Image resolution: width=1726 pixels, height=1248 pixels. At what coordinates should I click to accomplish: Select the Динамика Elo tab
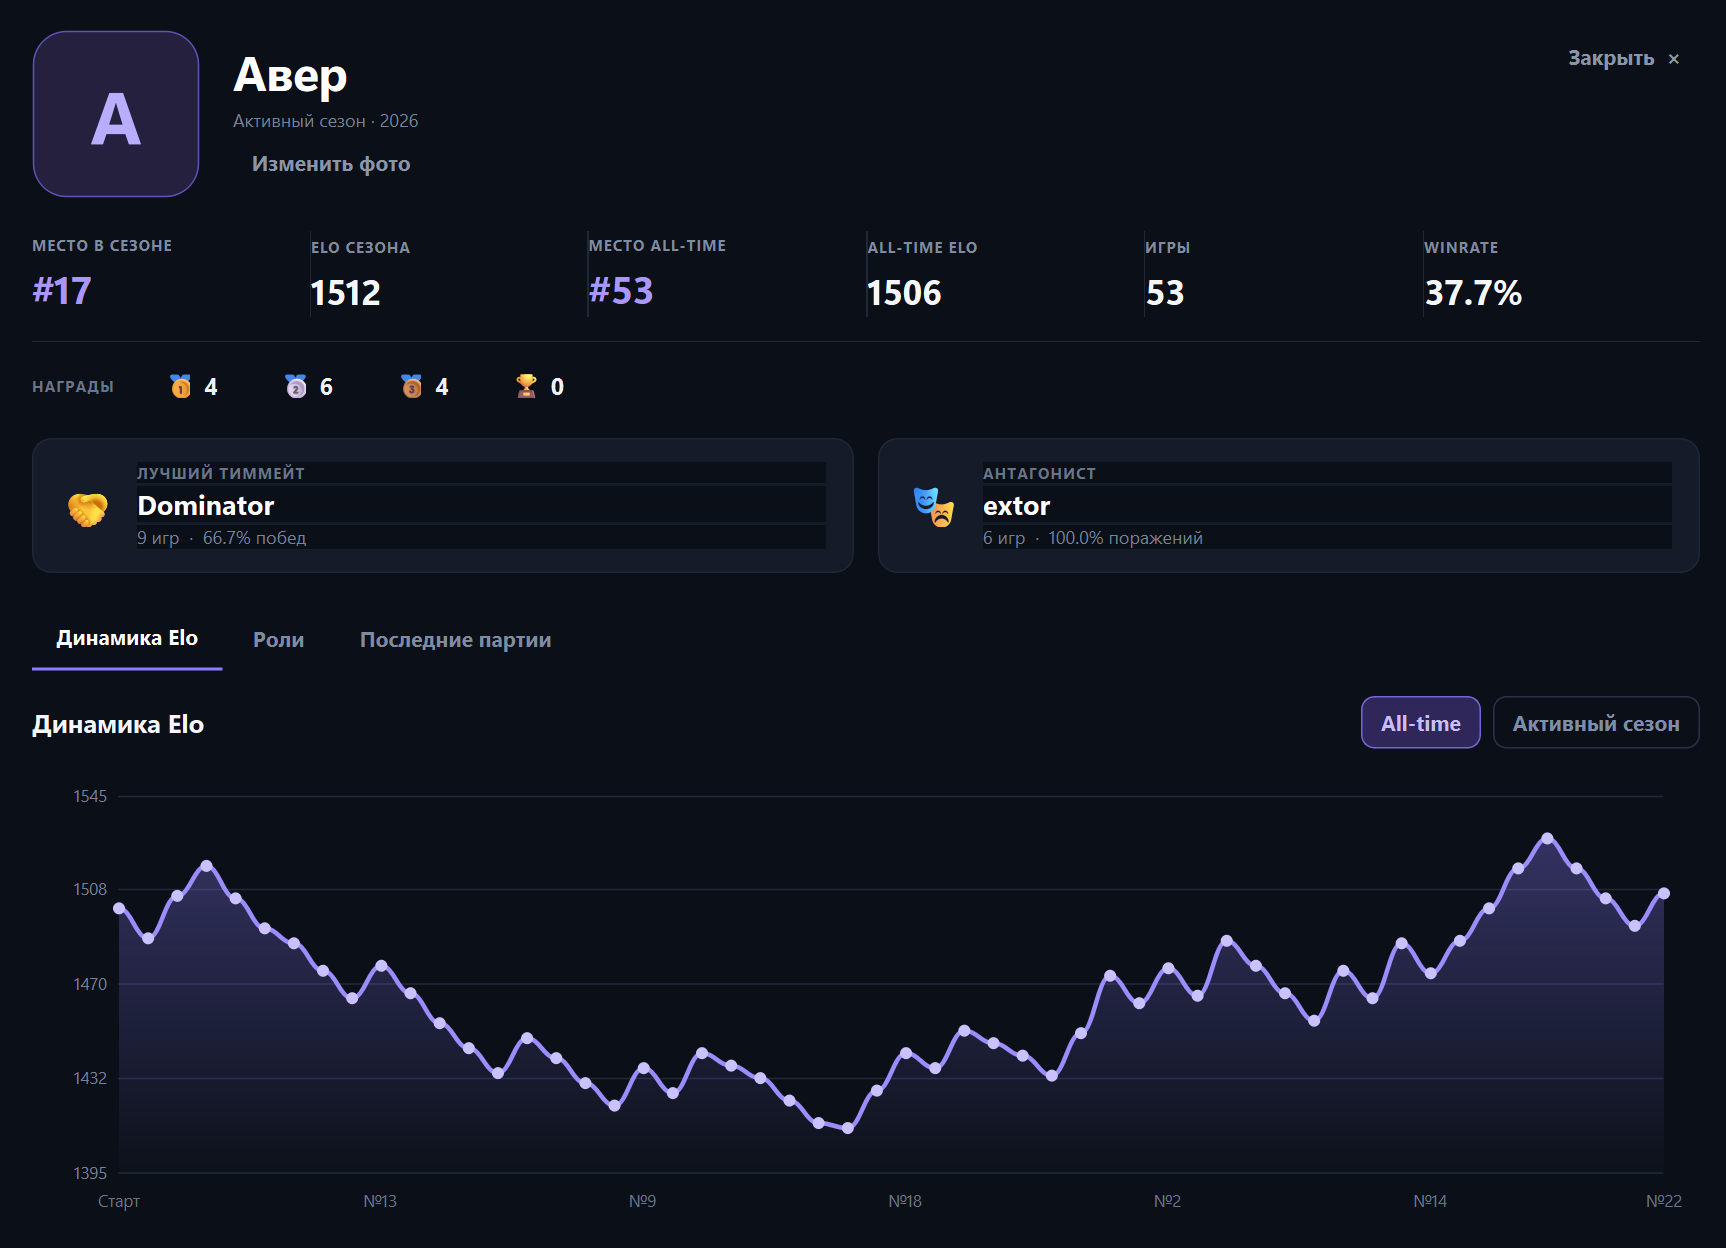coord(127,640)
